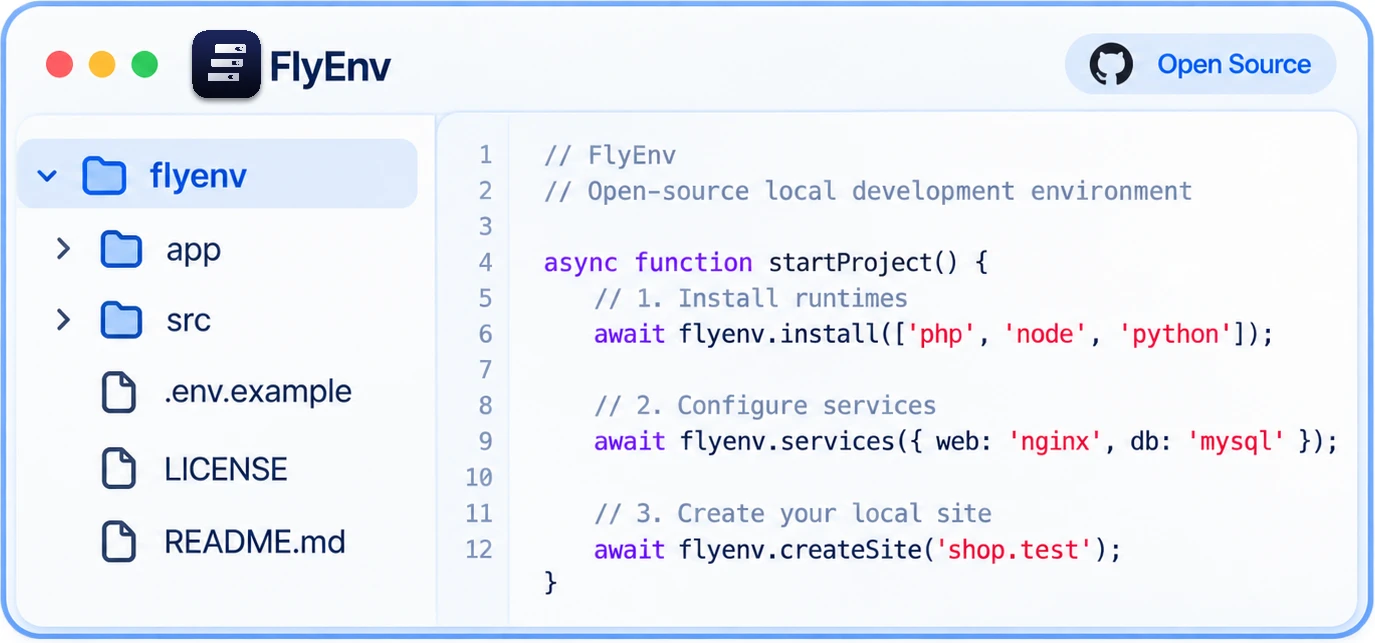Screen dimensions: 1375x643
Task: Click the FlyEnv title text
Action: (x=330, y=67)
